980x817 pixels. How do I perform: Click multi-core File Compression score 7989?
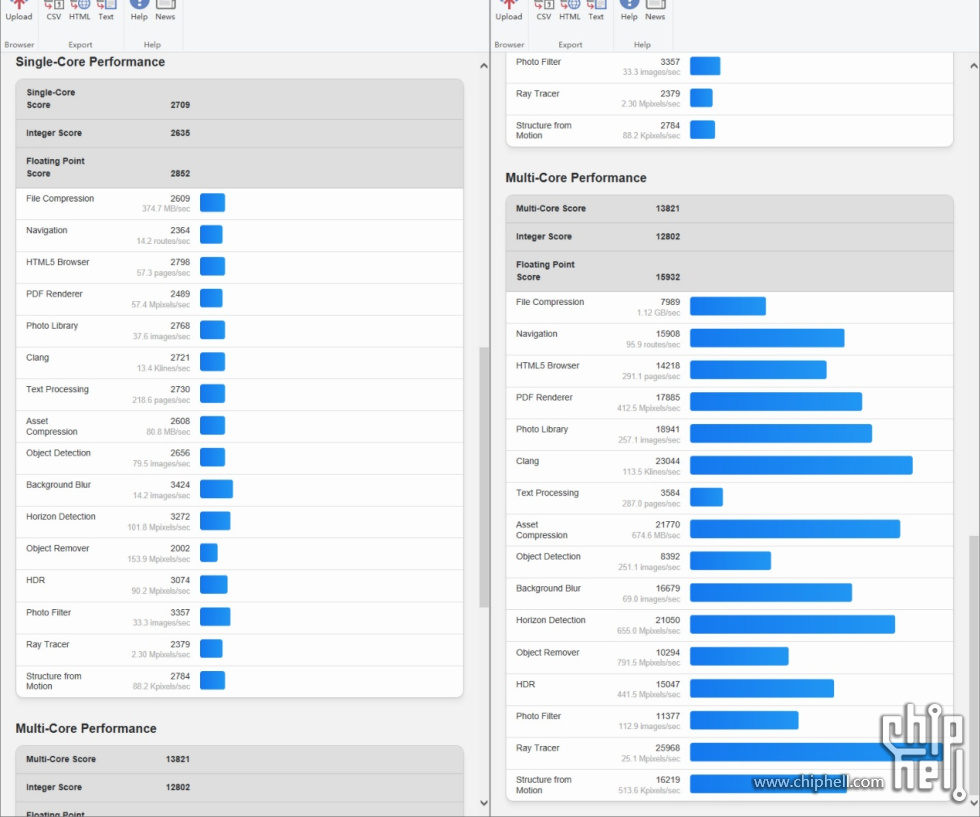click(670, 302)
